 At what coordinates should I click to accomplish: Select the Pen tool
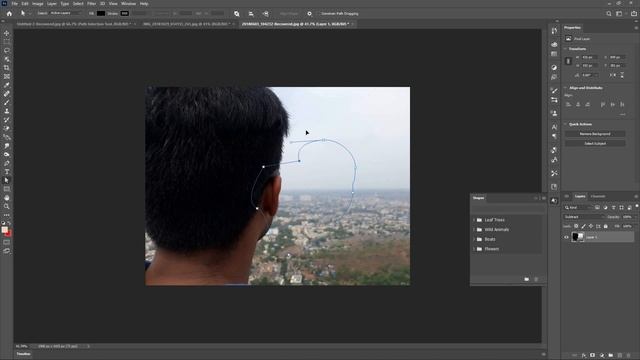point(7,163)
